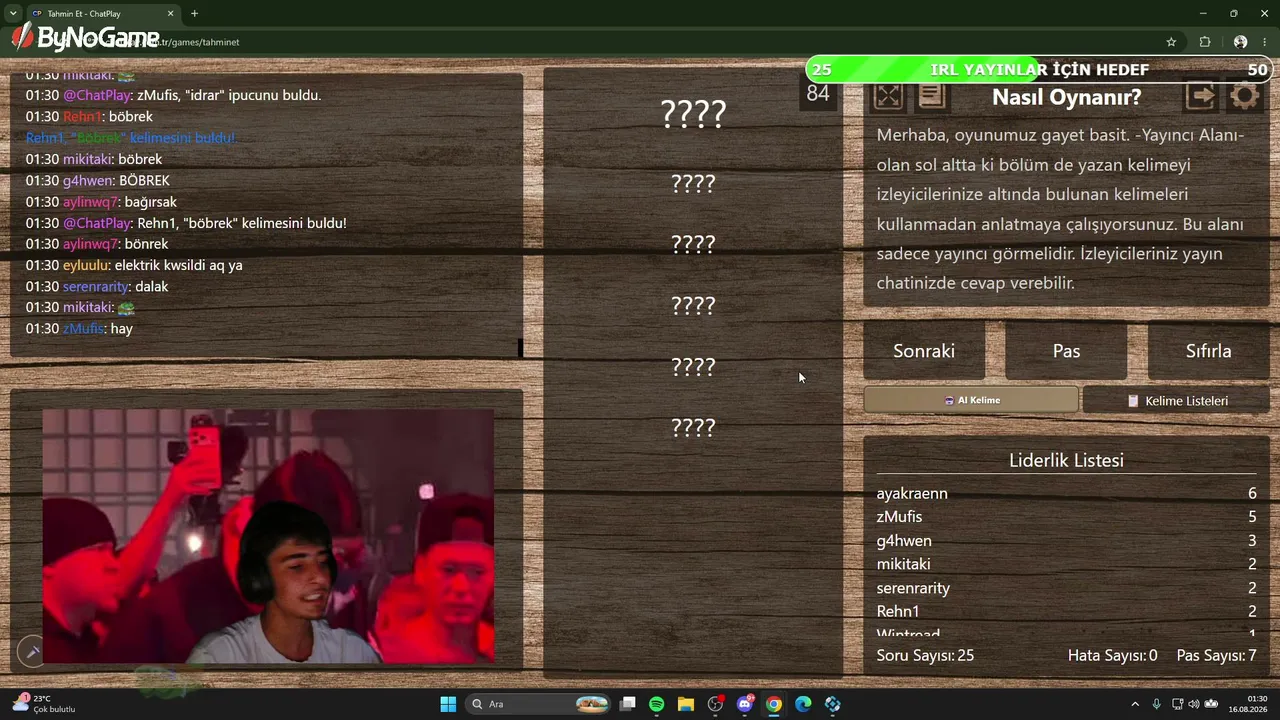1280x720 pixels.
Task: Click the Soru Sayısı: 25 counter
Action: pyautogui.click(x=925, y=656)
